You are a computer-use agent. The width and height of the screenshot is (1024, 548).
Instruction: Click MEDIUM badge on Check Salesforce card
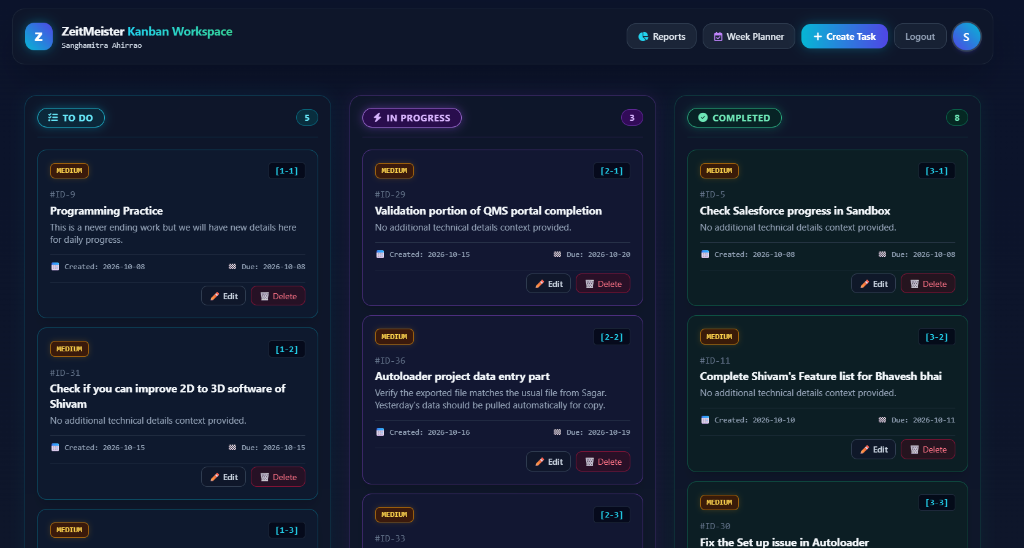[719, 170]
